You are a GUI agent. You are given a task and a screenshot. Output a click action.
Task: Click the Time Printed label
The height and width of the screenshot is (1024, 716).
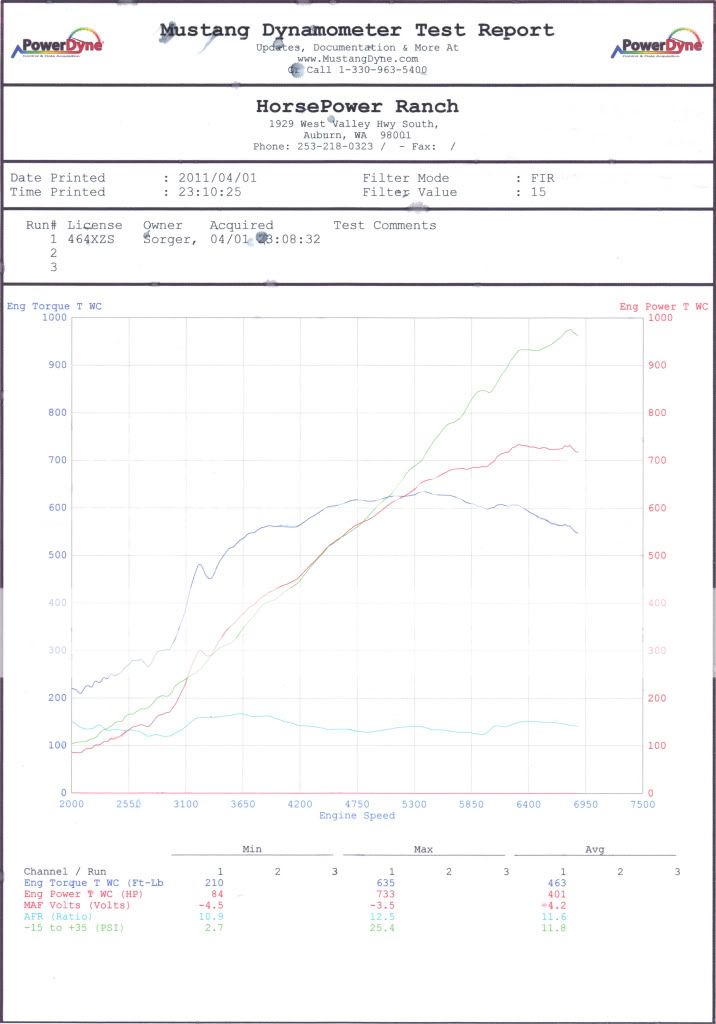pos(57,192)
